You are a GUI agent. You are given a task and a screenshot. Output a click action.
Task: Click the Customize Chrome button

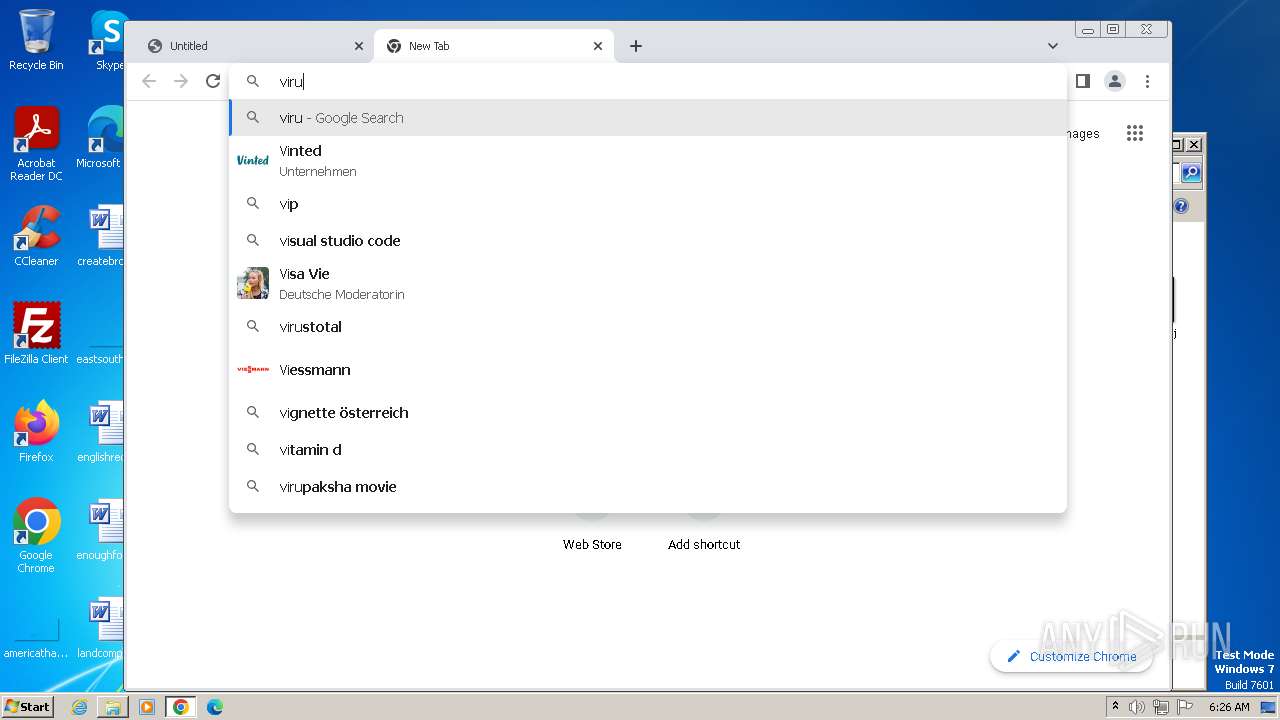[x=1071, y=656]
